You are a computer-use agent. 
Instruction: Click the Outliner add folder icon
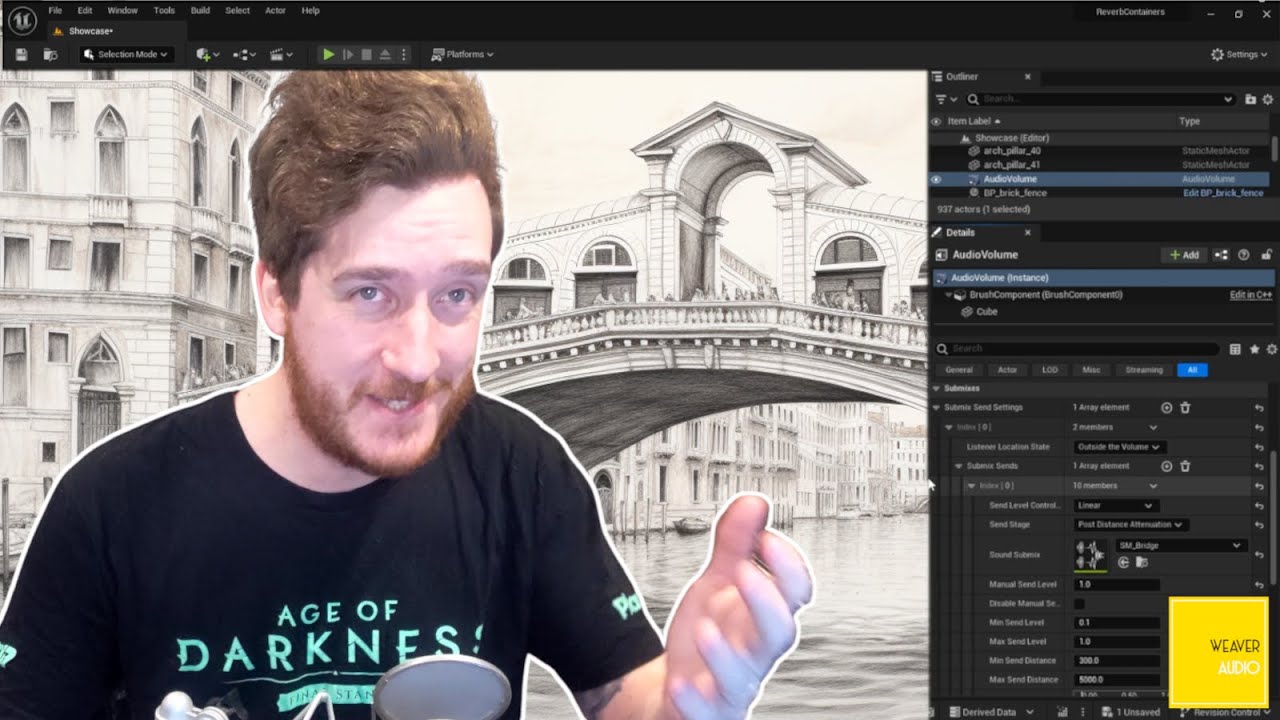pos(1250,99)
